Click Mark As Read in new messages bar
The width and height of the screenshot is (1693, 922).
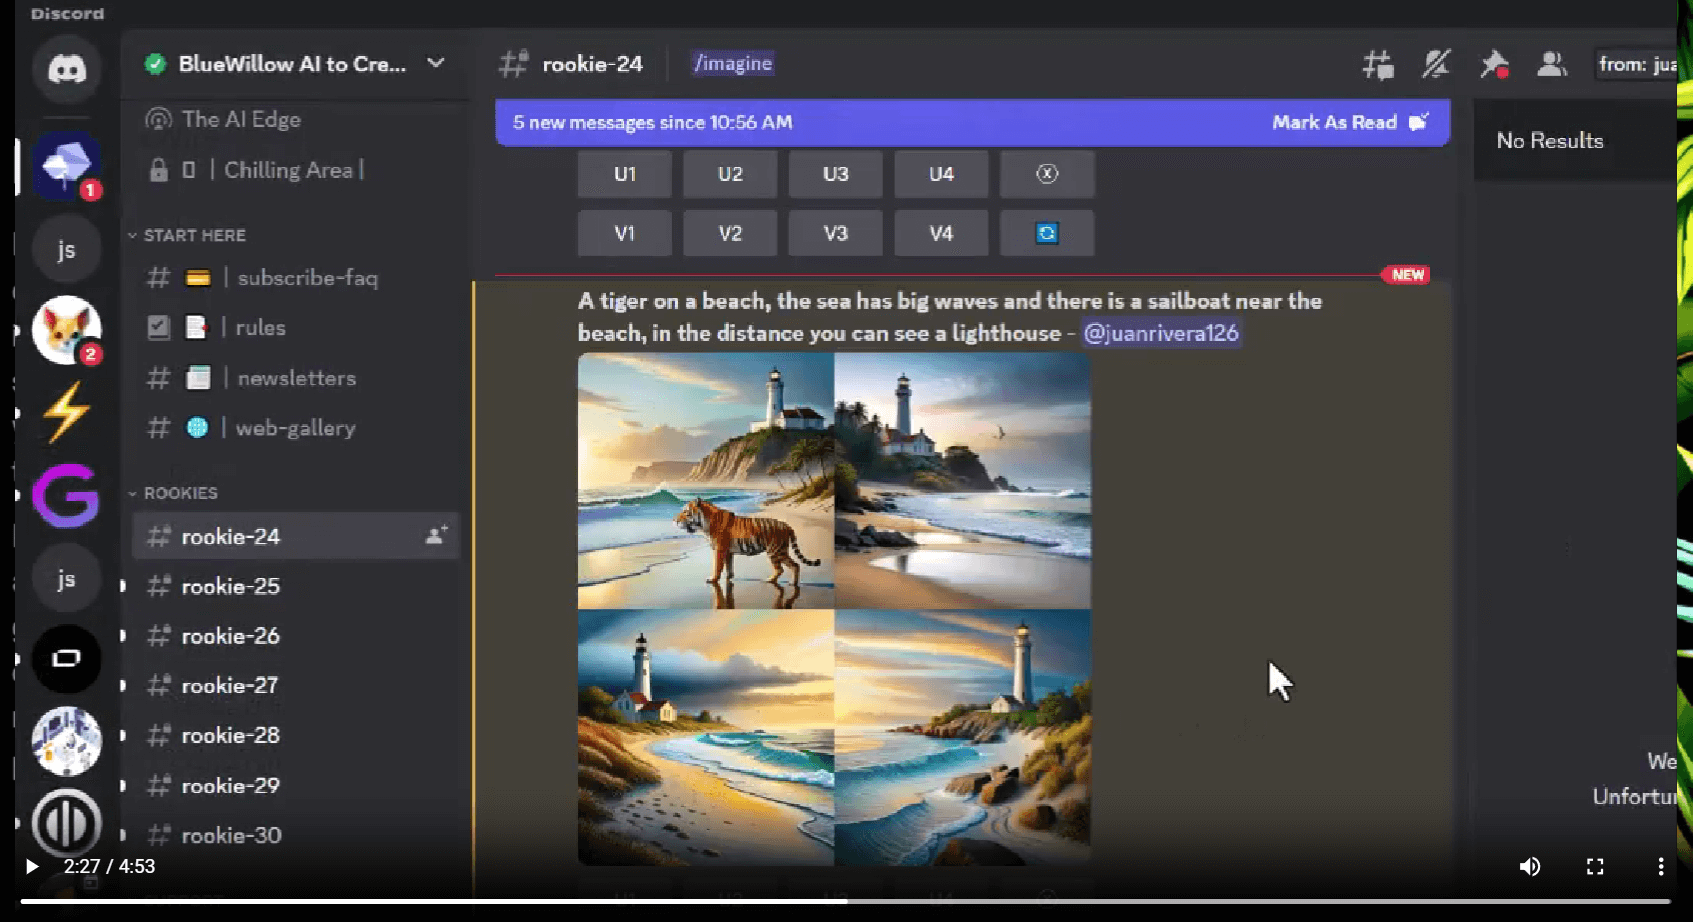click(x=1350, y=122)
